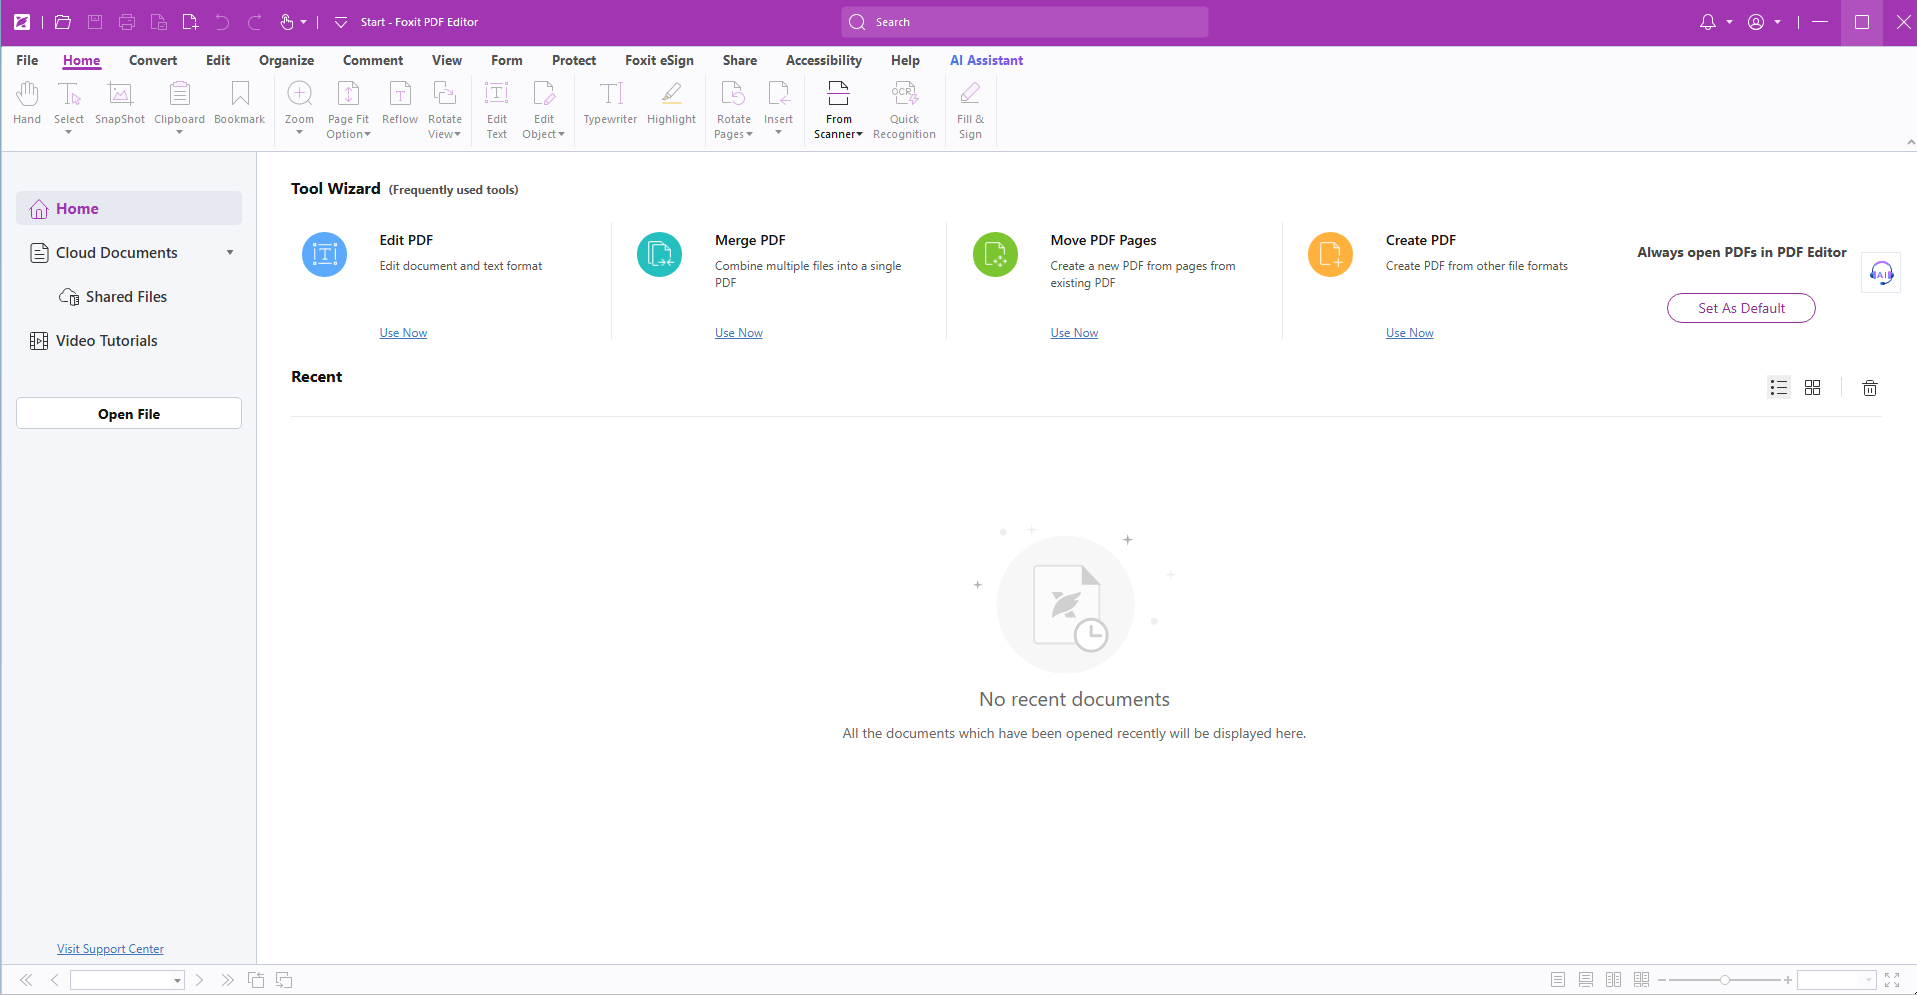Open Edit Object dropdown
The width and height of the screenshot is (1917, 995).
(561, 135)
